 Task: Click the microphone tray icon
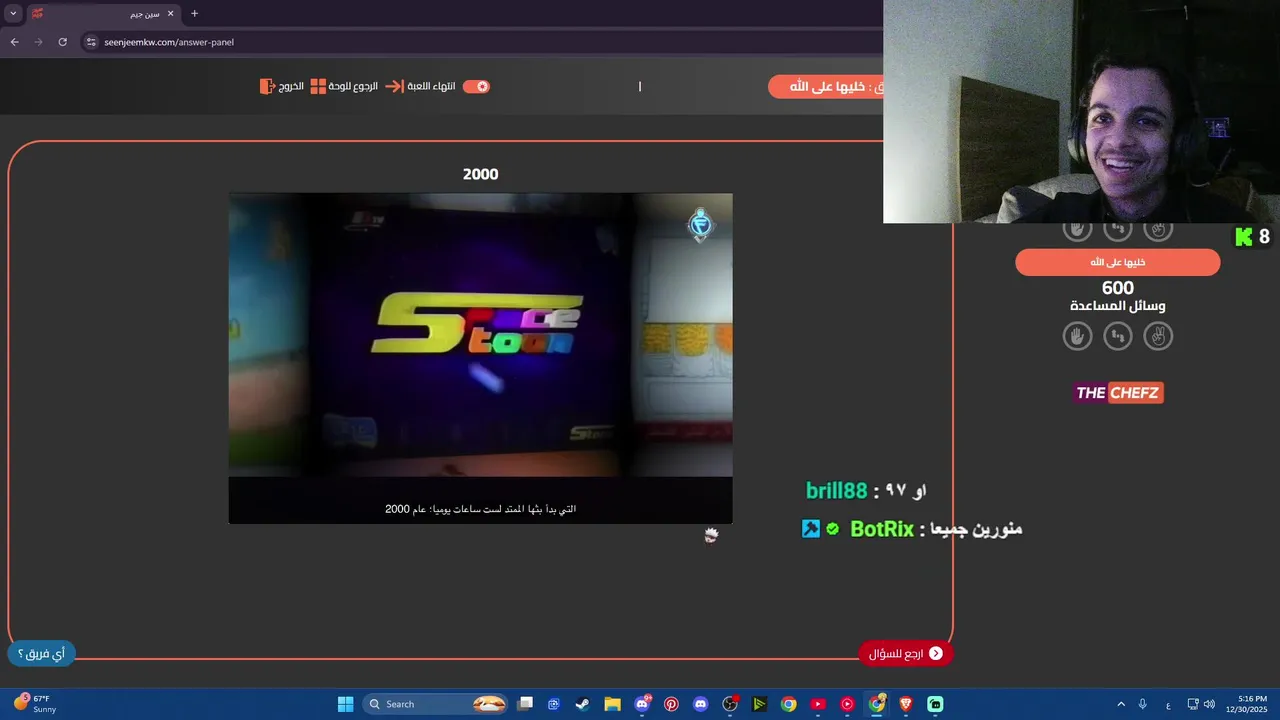coord(1143,704)
